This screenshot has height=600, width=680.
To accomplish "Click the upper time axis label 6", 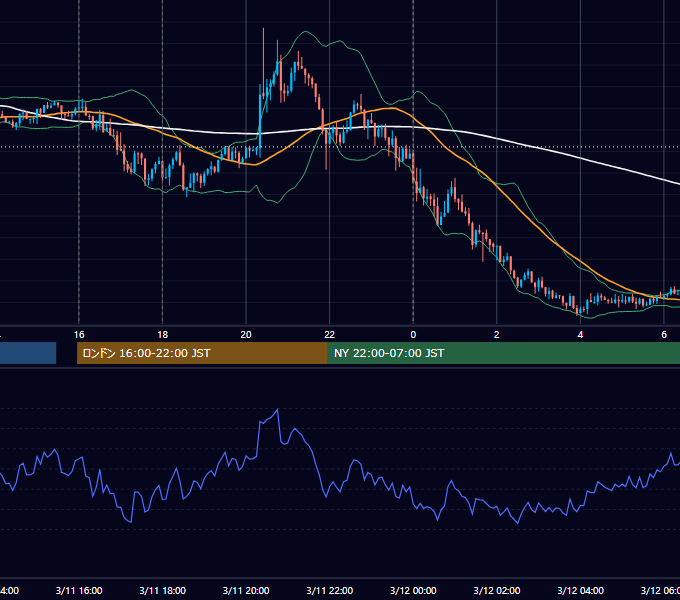I will (664, 335).
